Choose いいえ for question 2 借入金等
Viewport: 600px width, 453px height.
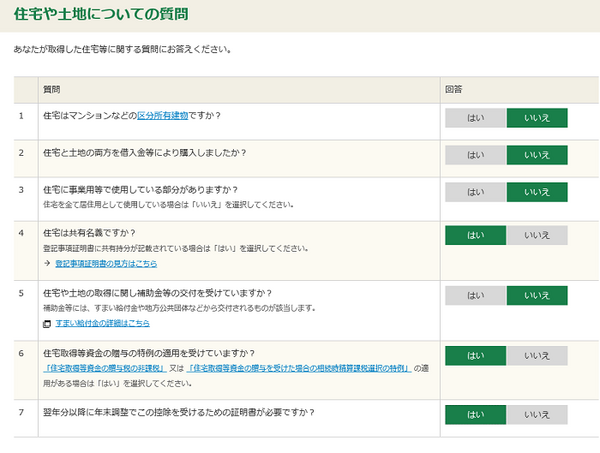(x=537, y=155)
